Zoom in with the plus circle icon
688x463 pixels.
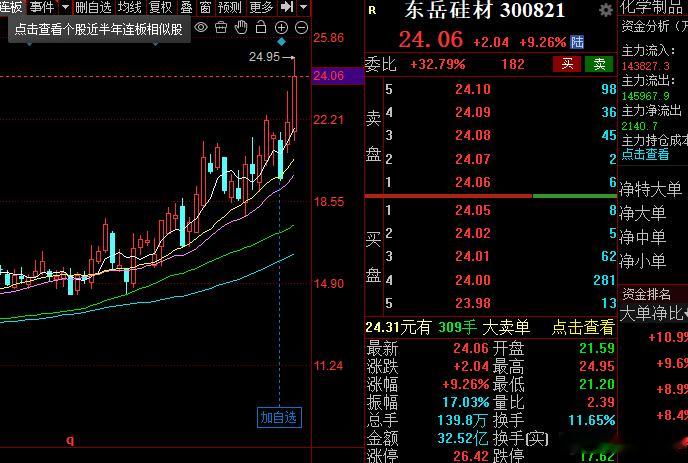coord(281,28)
